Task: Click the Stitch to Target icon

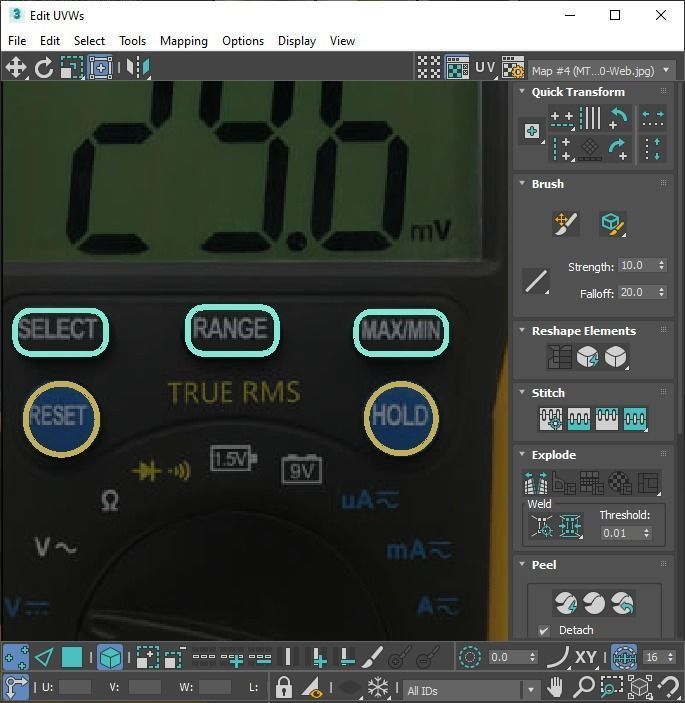Action: click(x=579, y=419)
